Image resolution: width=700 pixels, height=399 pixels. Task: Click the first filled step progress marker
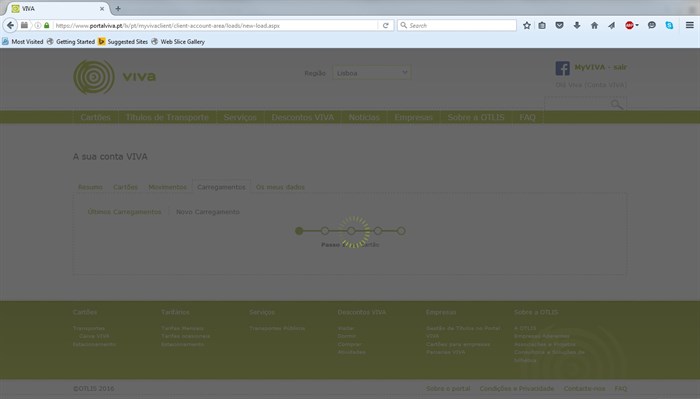pos(299,231)
